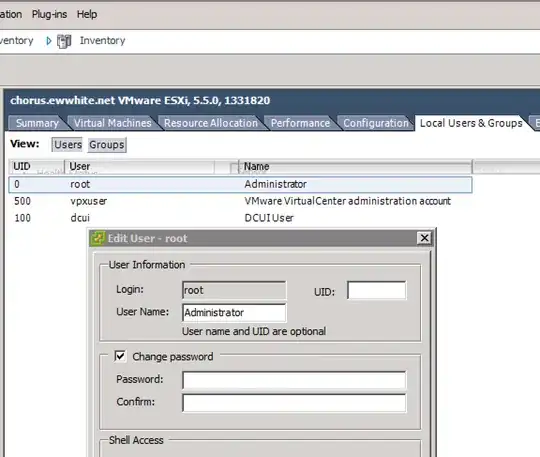Click into the Password field

tap(294, 381)
